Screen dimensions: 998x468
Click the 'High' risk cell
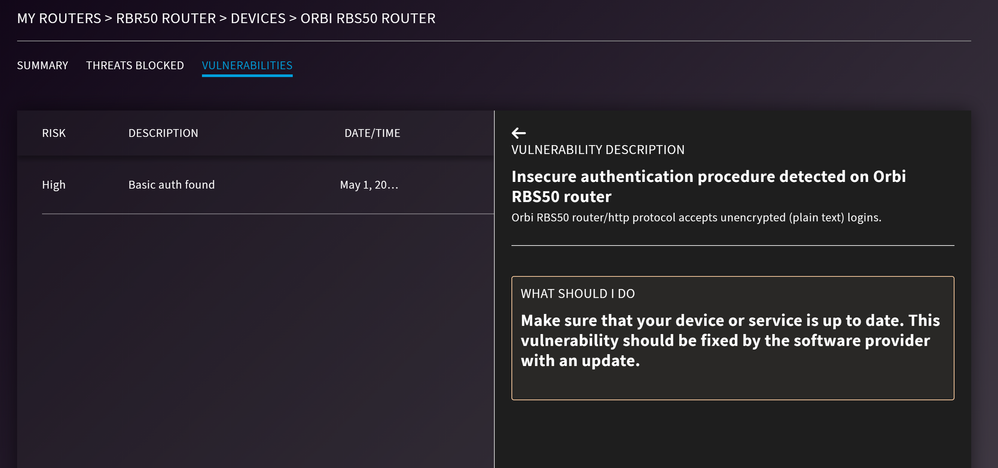tap(53, 185)
